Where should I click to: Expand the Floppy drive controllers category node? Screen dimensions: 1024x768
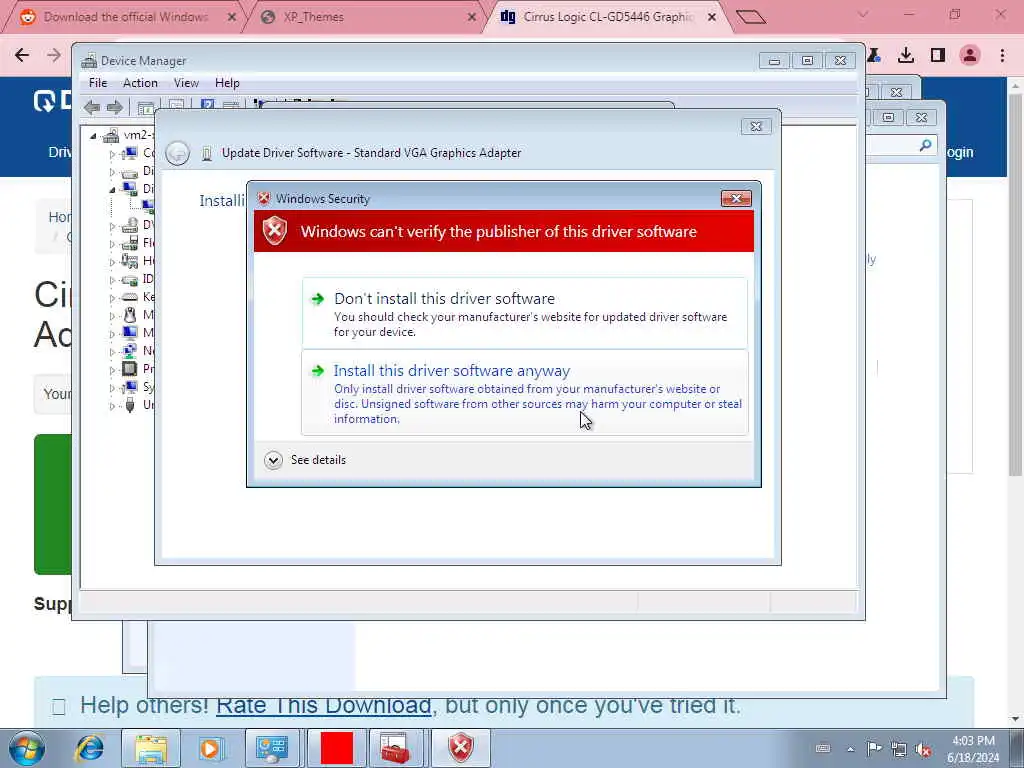pyautogui.click(x=112, y=244)
